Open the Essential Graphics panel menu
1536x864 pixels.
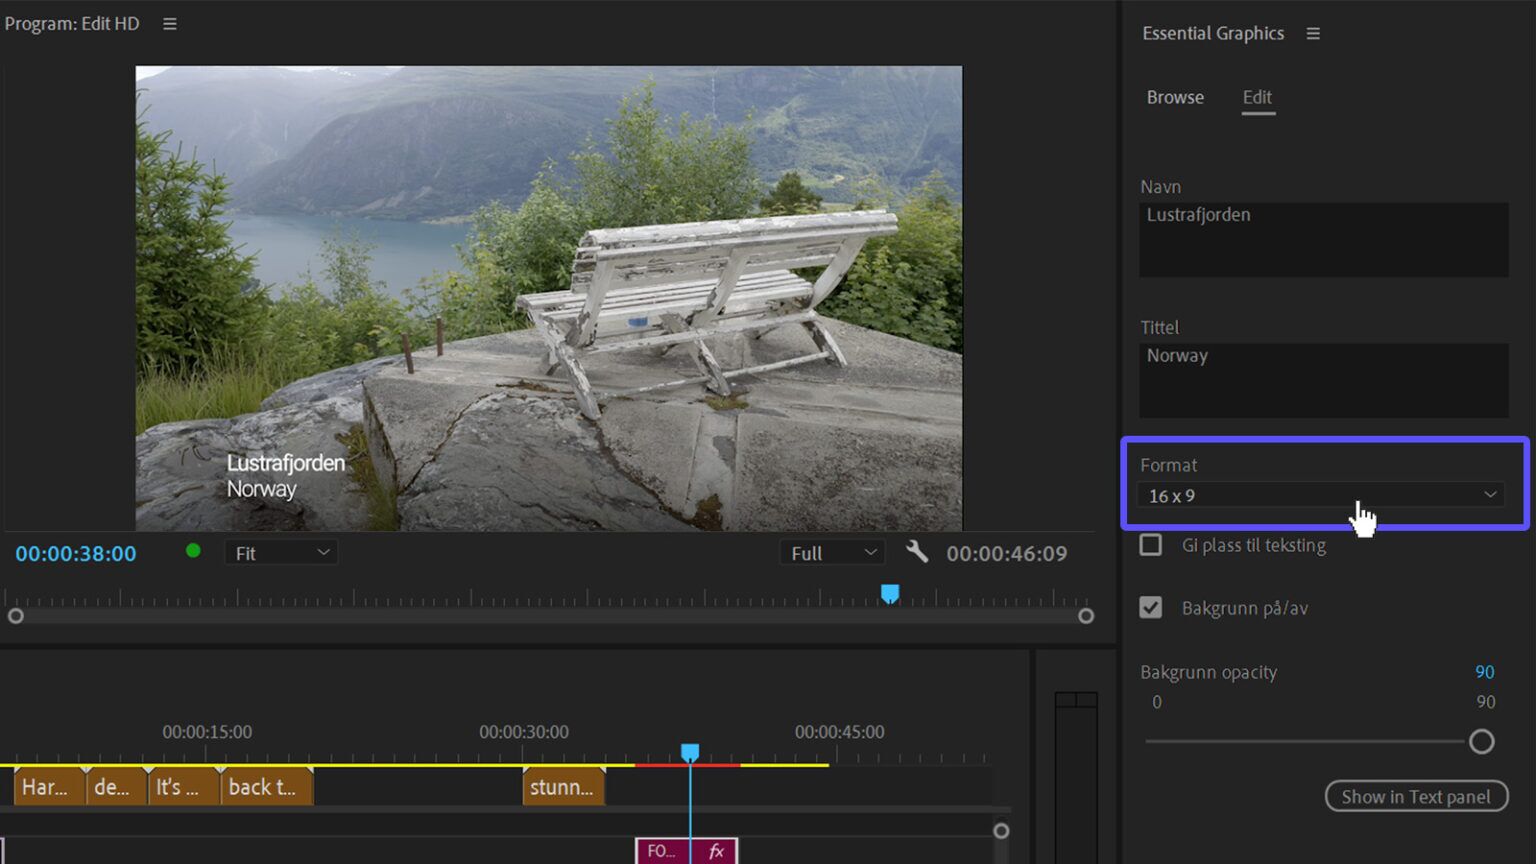click(1312, 32)
